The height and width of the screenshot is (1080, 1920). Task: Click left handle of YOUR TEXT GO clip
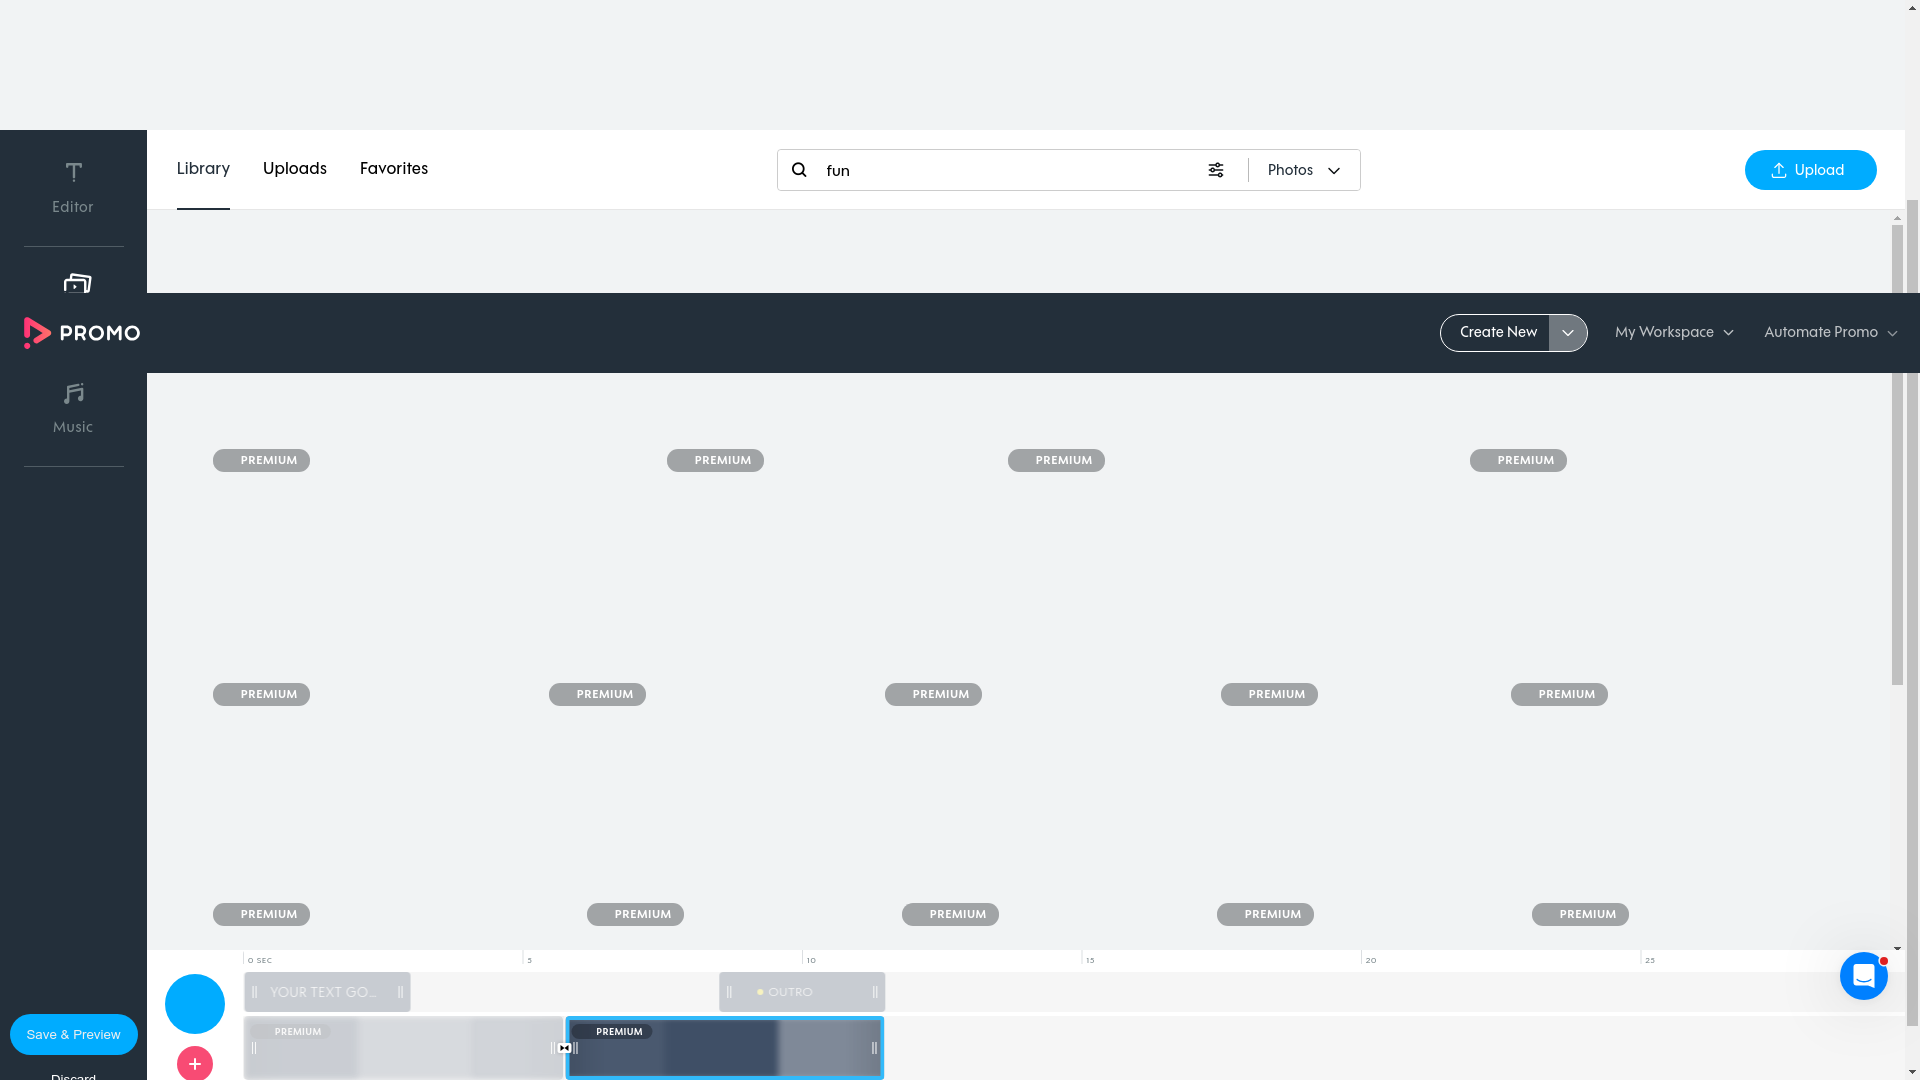(x=254, y=992)
